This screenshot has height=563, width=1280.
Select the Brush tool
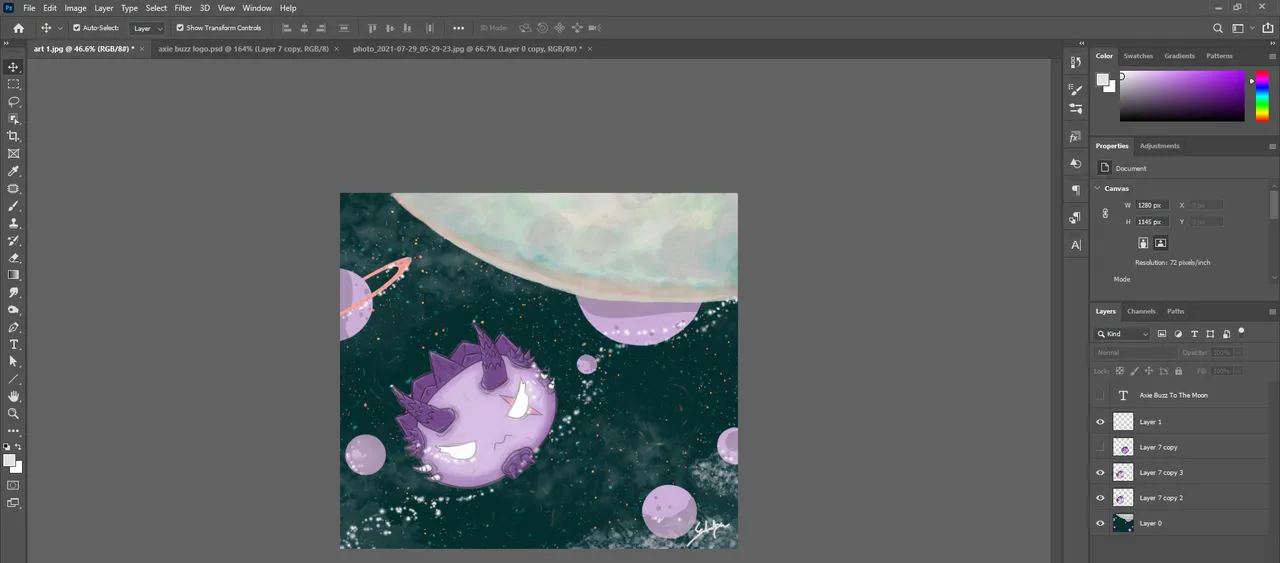[x=14, y=206]
